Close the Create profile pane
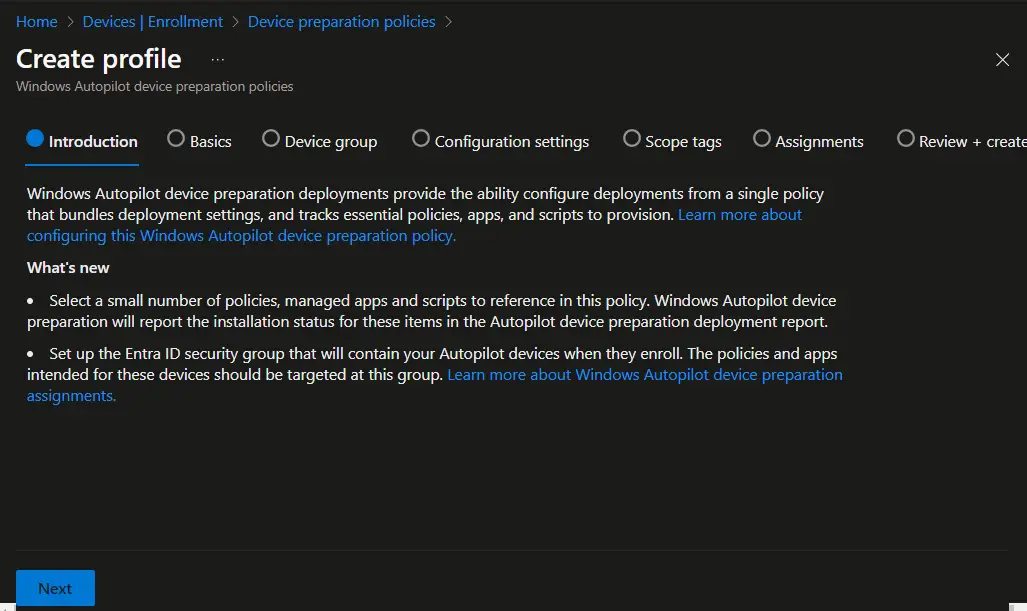Image resolution: width=1027 pixels, height=611 pixels. coord(1003,60)
